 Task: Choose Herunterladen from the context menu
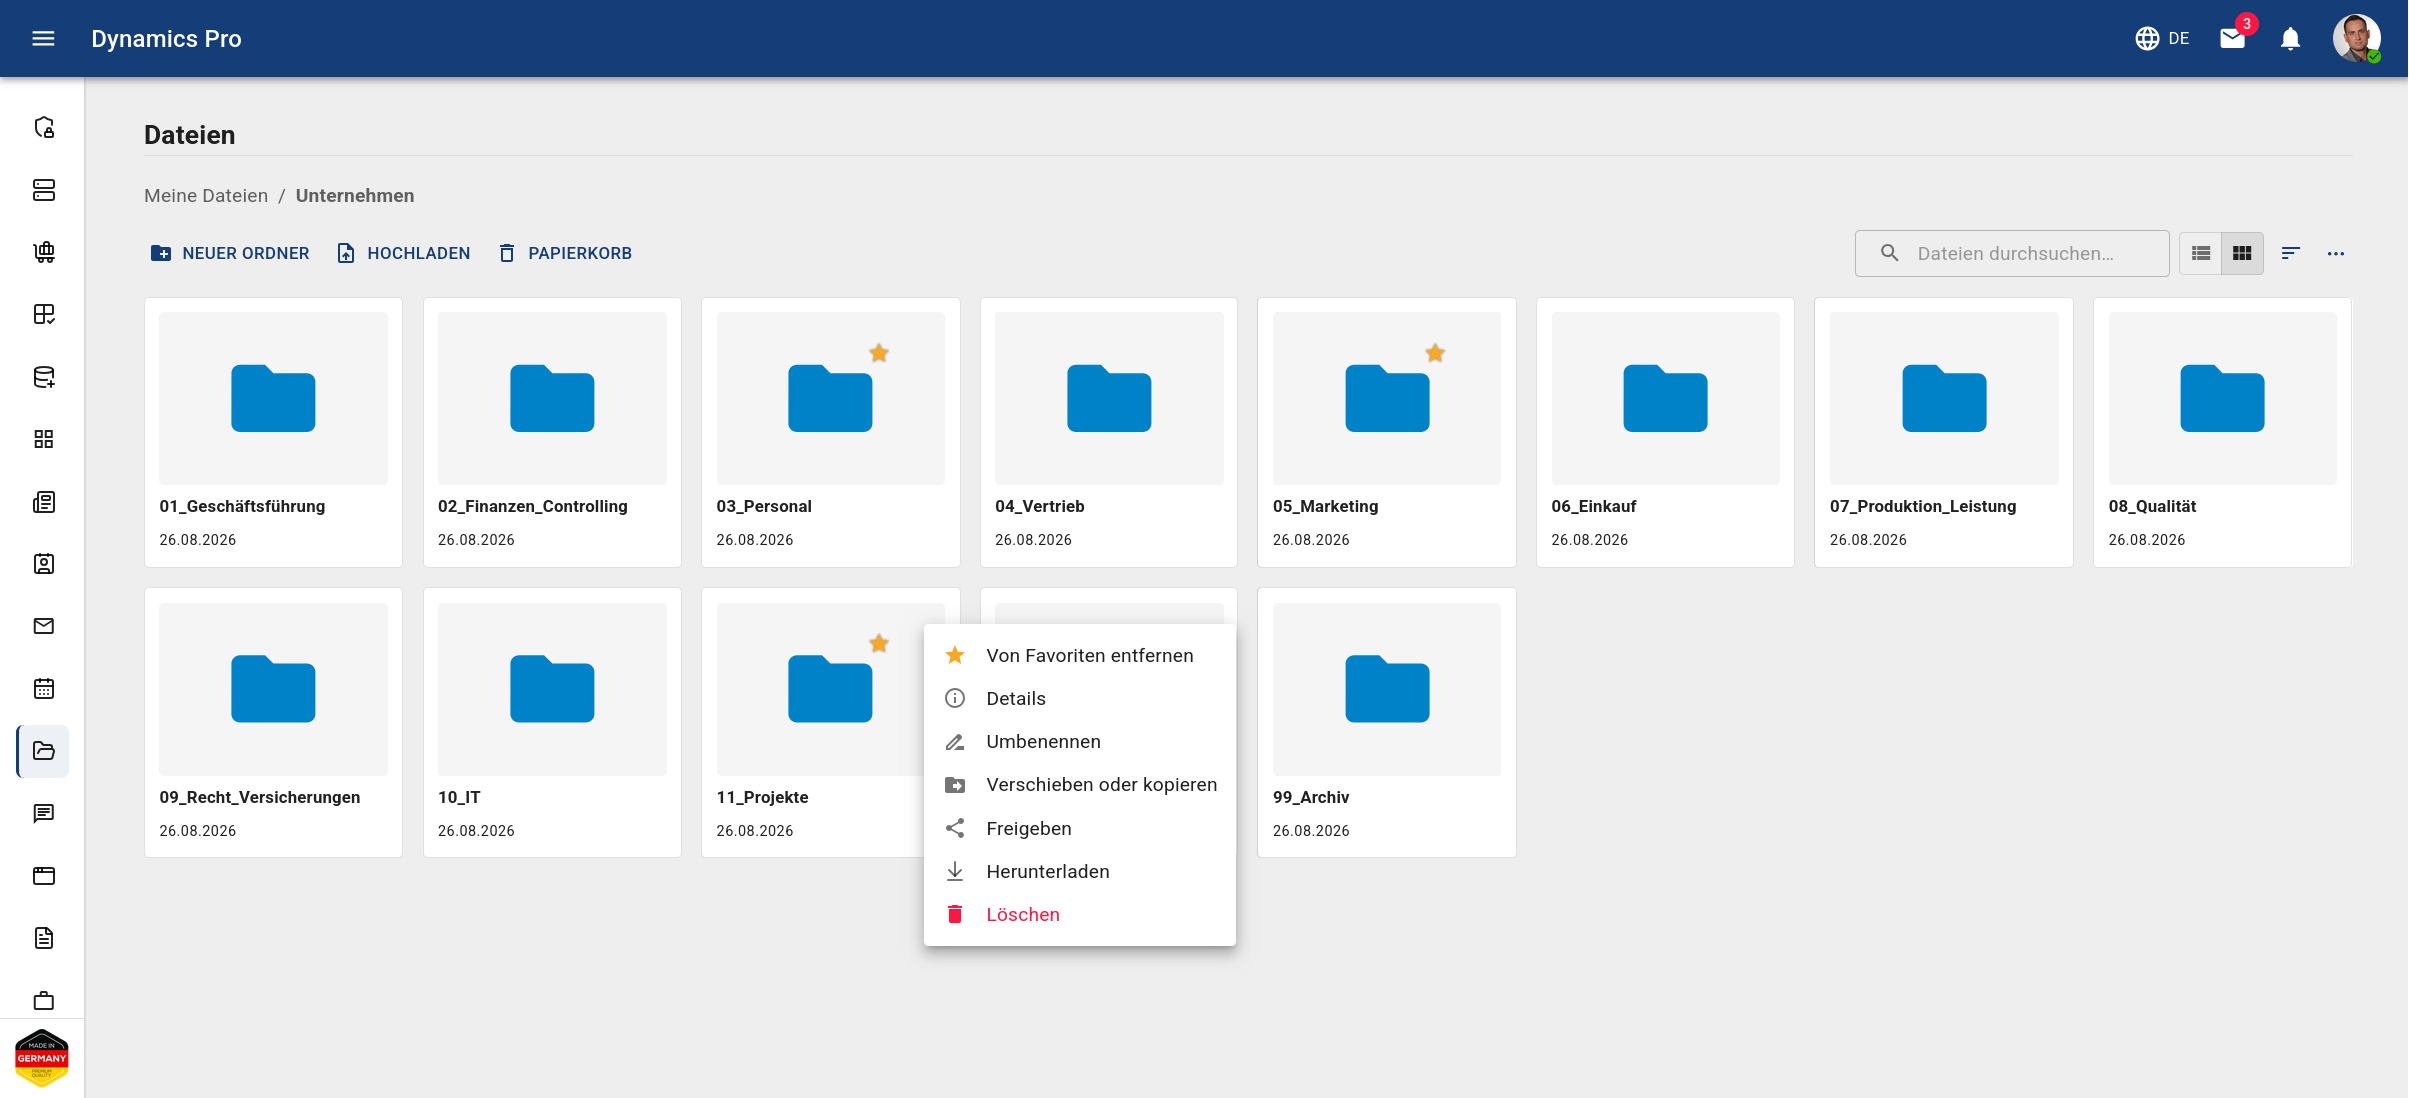pos(1080,872)
